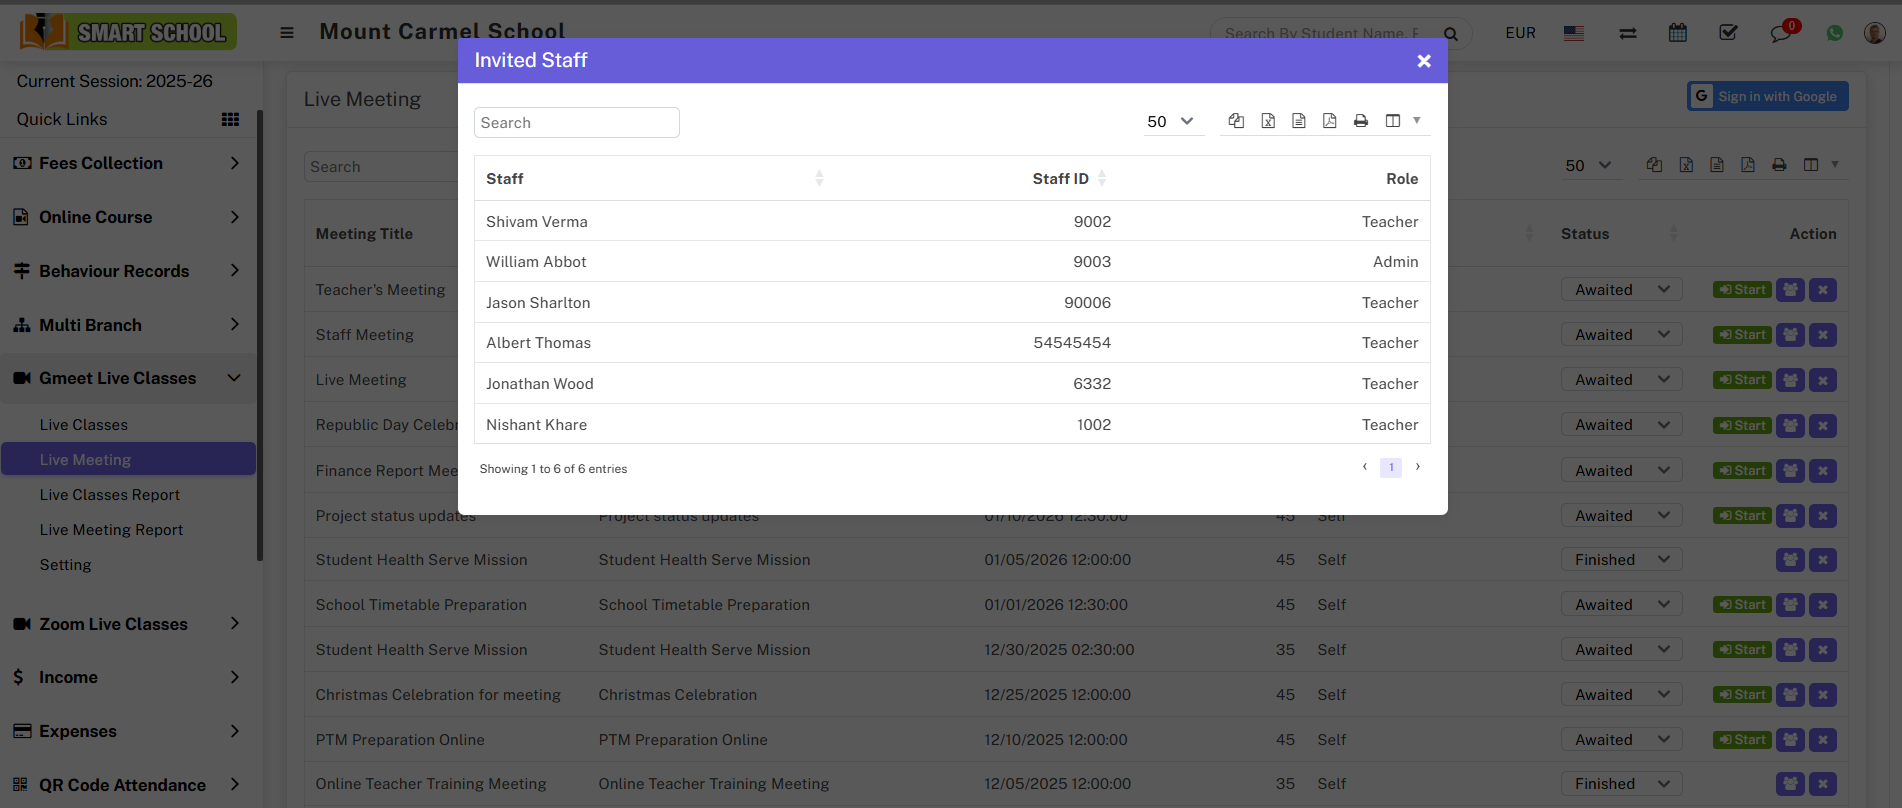Click the Smart School logo
This screenshot has height=808, width=1902.
pyautogui.click(x=128, y=32)
